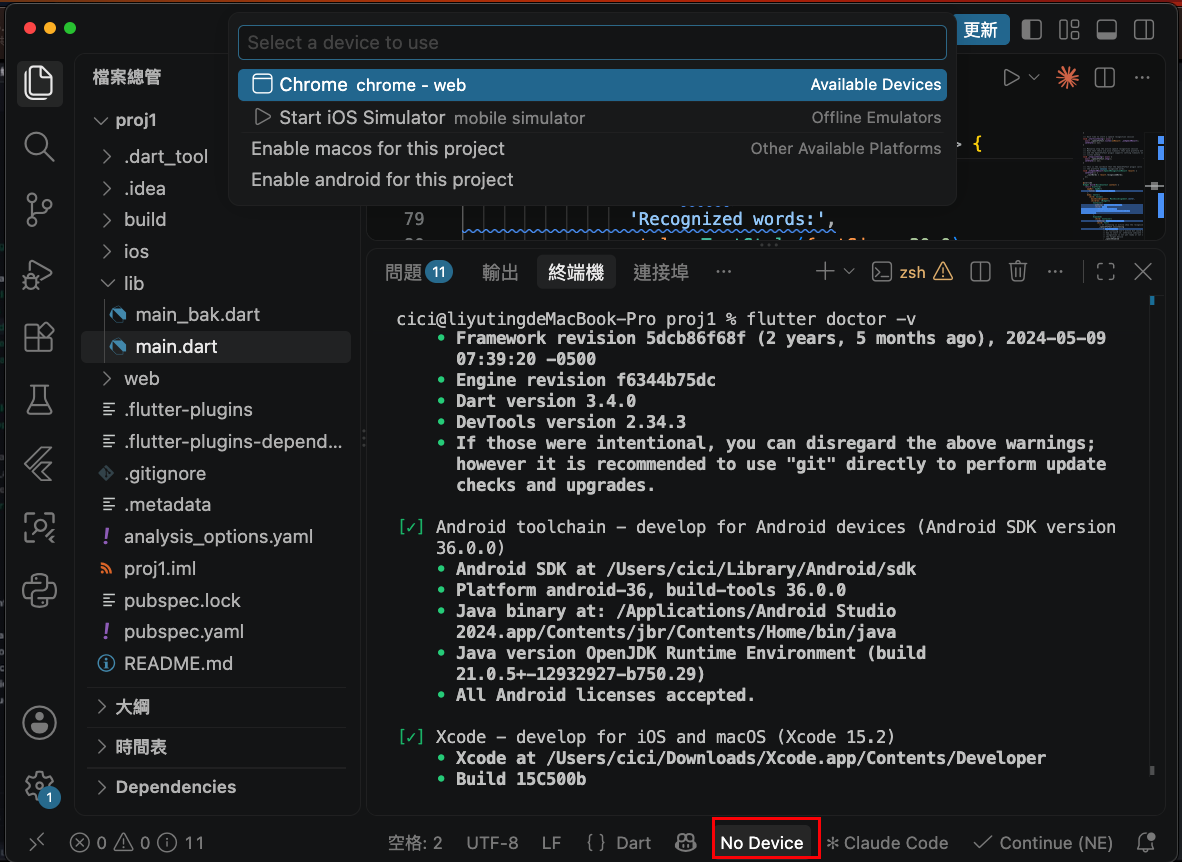Open notifications bell in status bar
Viewport: 1182px width, 862px height.
(x=1146, y=842)
